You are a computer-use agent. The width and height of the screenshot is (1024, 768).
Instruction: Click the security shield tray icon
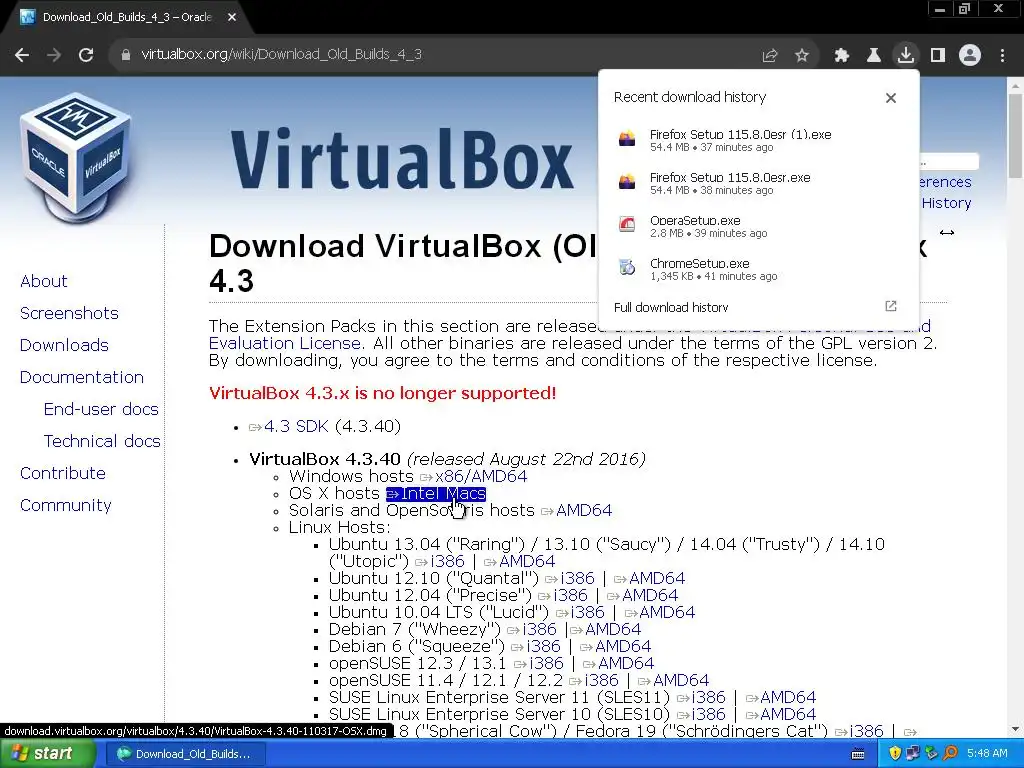click(x=895, y=754)
